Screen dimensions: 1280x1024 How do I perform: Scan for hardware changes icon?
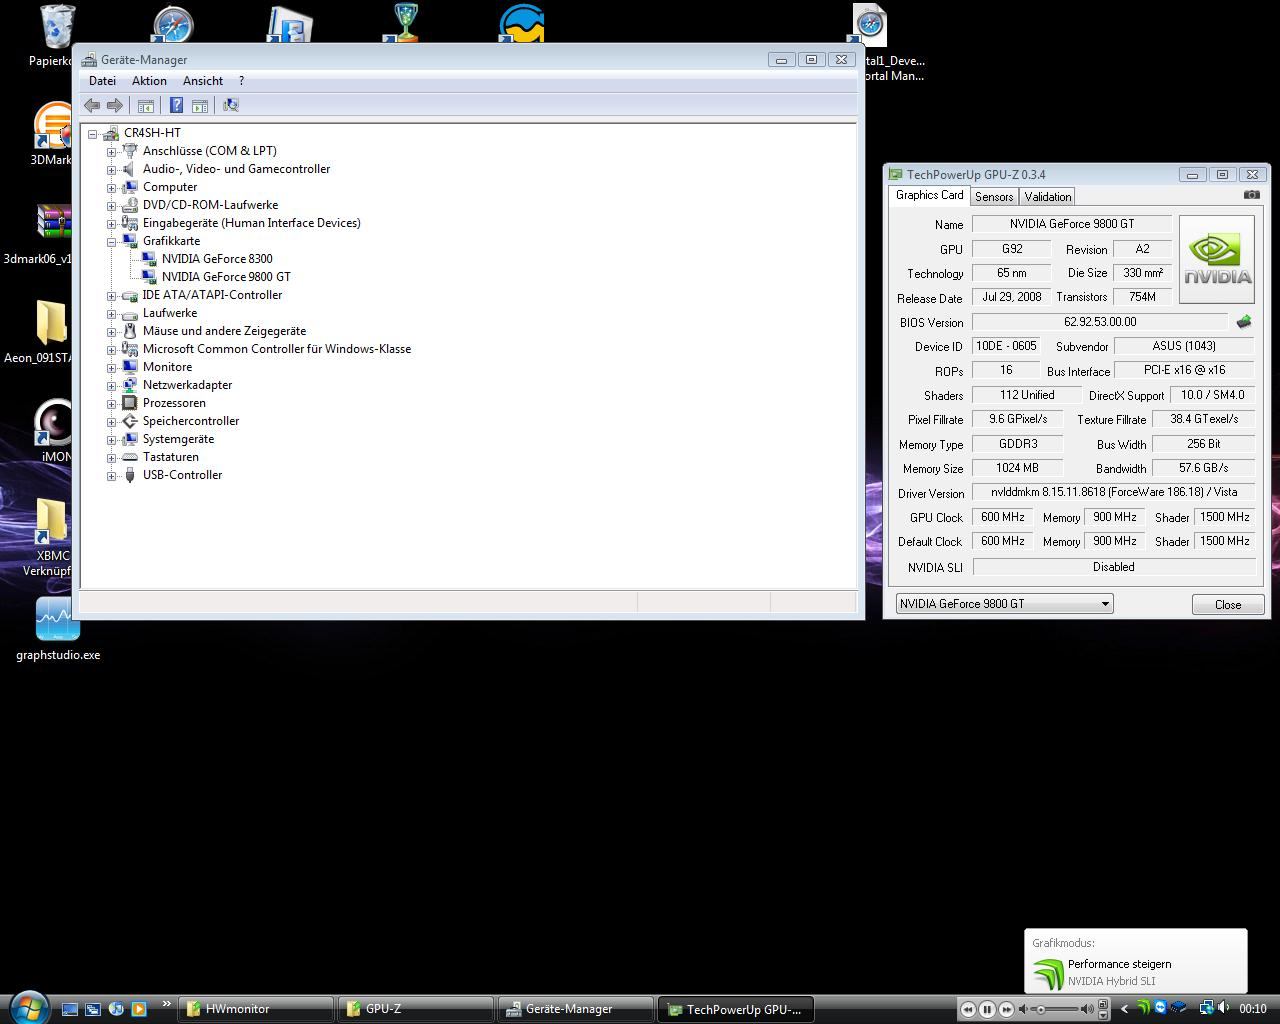click(231, 105)
